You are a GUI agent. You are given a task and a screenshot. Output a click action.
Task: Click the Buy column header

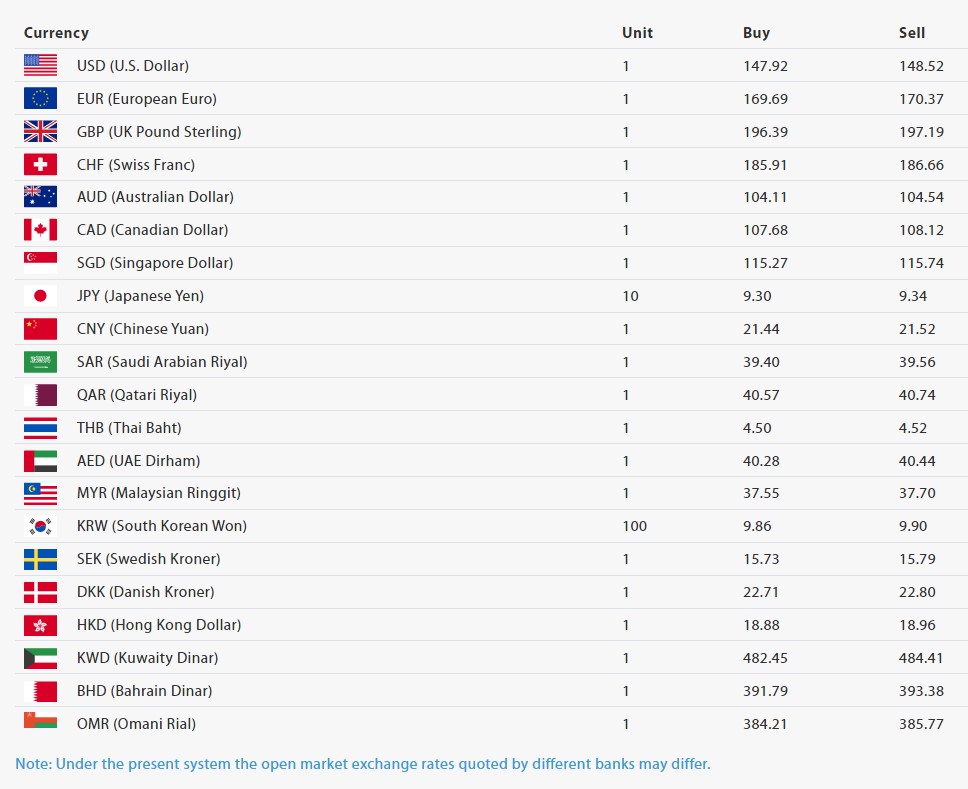click(756, 33)
